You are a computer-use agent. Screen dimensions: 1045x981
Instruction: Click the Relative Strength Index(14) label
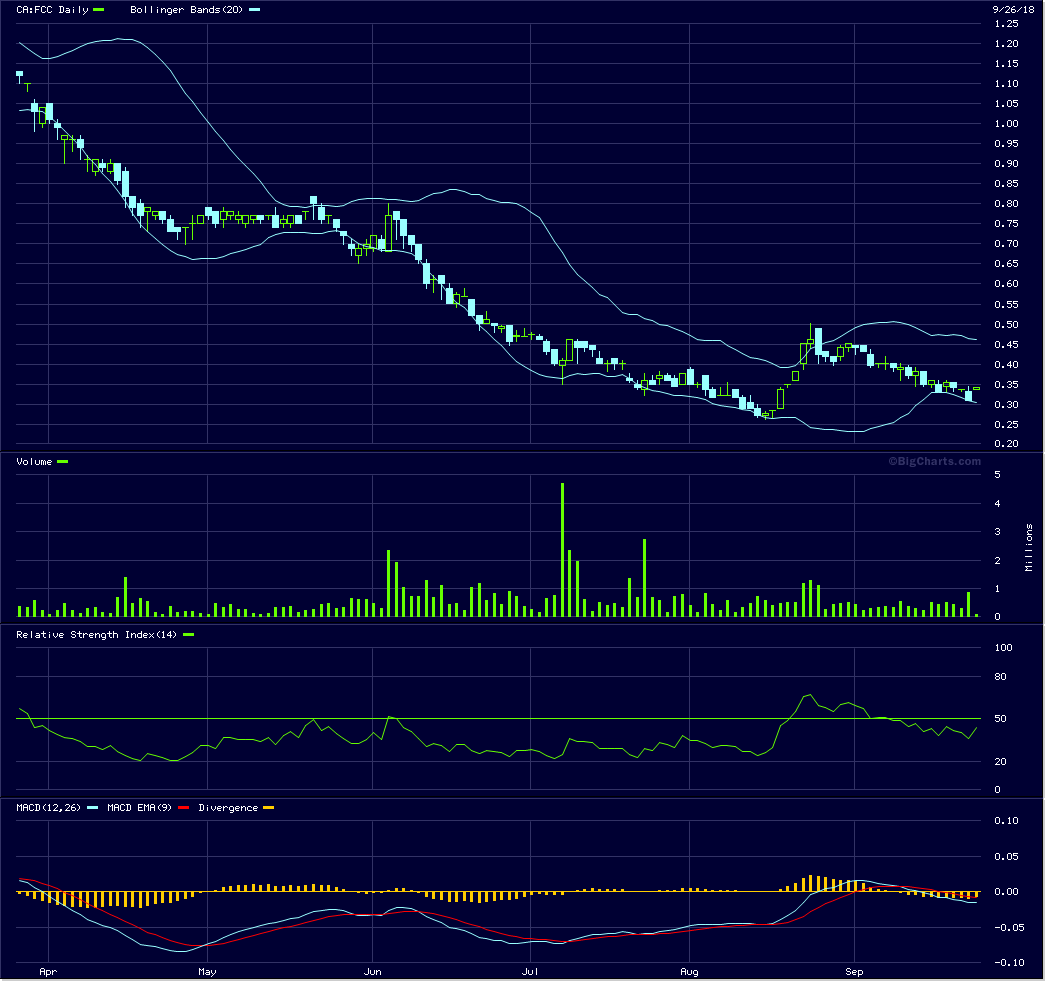(x=97, y=634)
